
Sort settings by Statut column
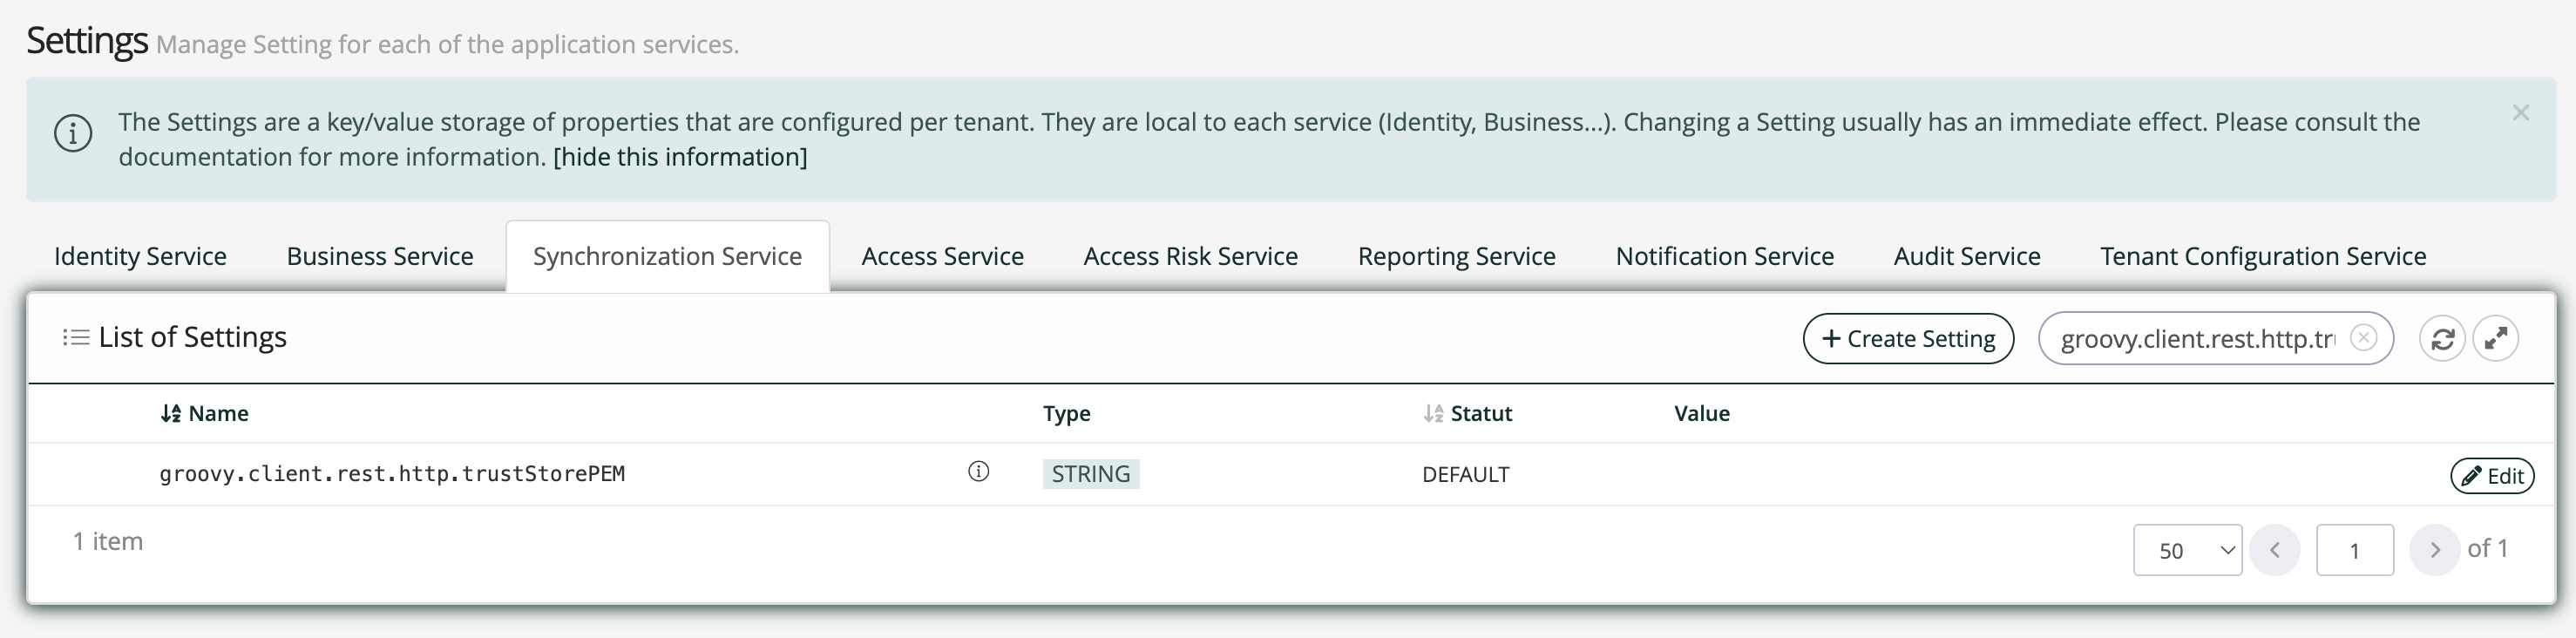pyautogui.click(x=1468, y=413)
